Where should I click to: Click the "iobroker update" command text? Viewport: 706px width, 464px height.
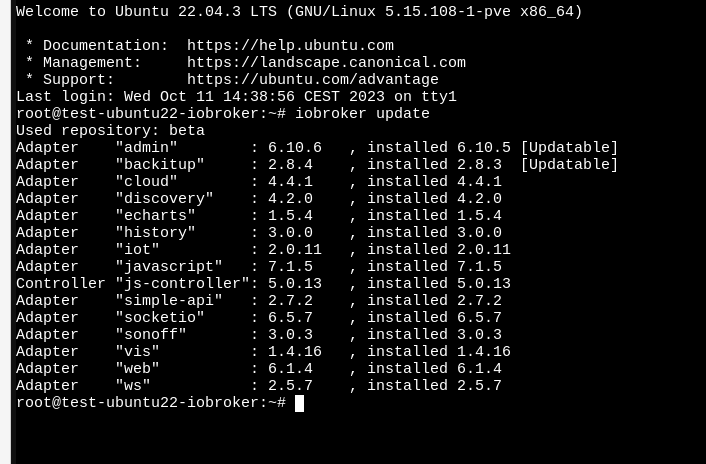click(x=362, y=113)
